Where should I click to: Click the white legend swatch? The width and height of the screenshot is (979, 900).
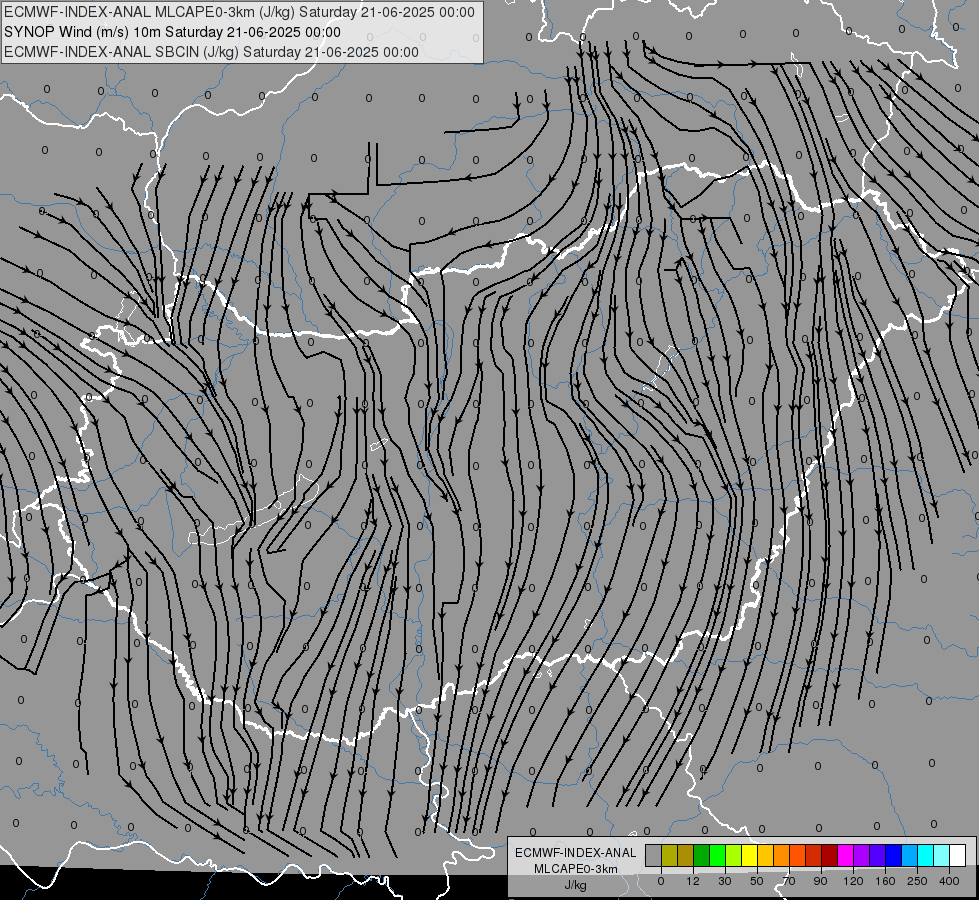coord(958,855)
